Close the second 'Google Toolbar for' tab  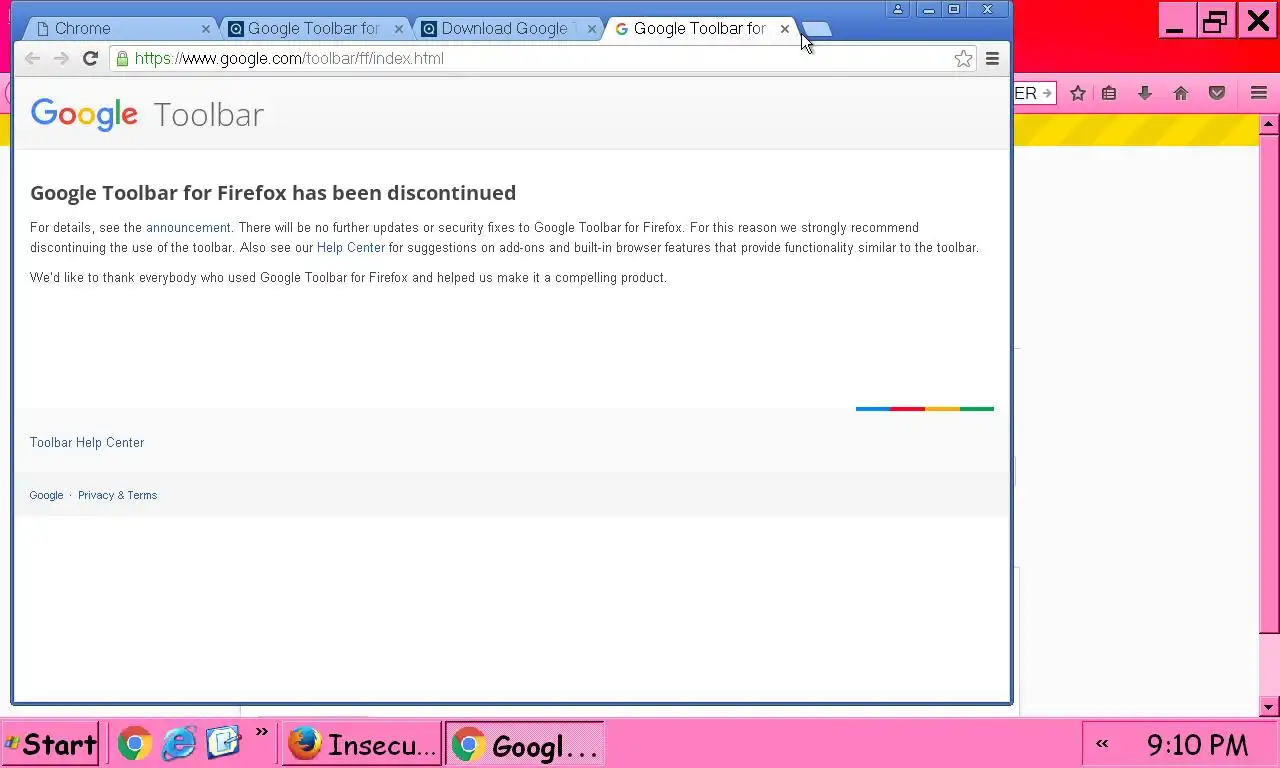click(x=399, y=29)
